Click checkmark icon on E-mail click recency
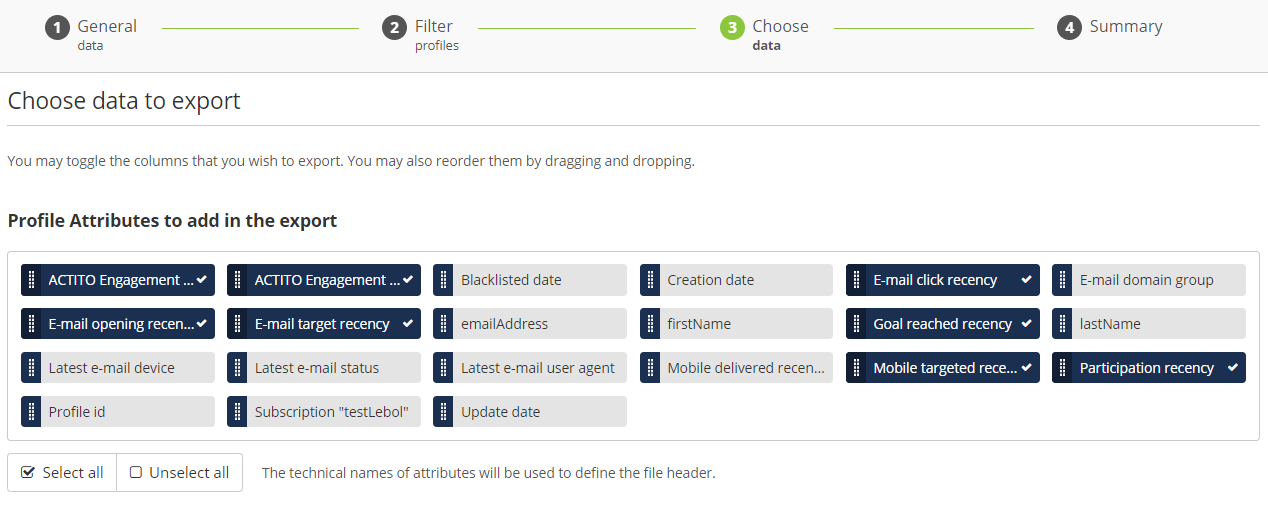This screenshot has width=1268, height=507. tap(1026, 280)
